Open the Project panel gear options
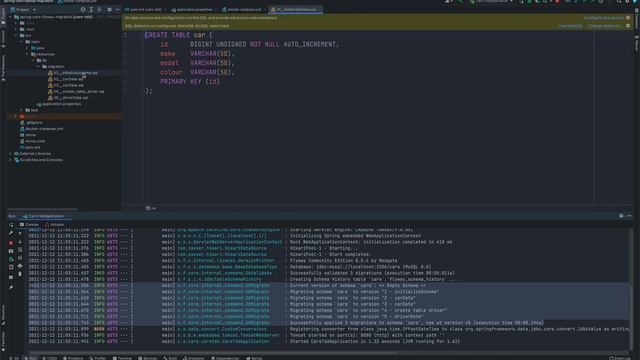 point(109,9)
